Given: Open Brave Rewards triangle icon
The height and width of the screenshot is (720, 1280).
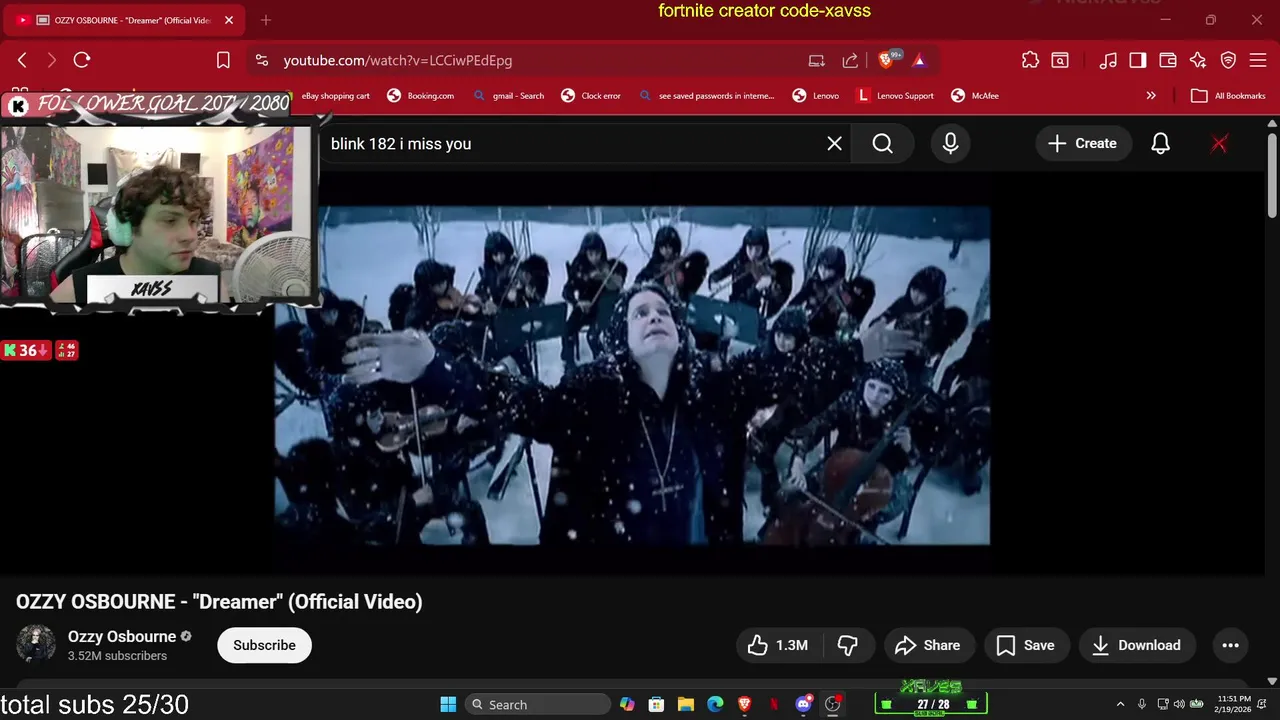Looking at the screenshot, I should click(x=919, y=60).
